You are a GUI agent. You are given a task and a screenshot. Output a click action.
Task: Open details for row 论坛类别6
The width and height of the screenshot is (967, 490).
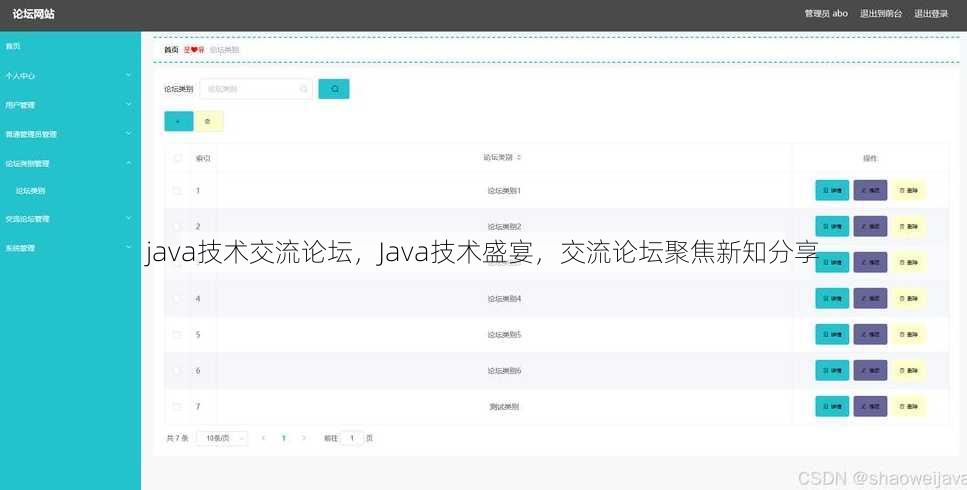click(832, 370)
